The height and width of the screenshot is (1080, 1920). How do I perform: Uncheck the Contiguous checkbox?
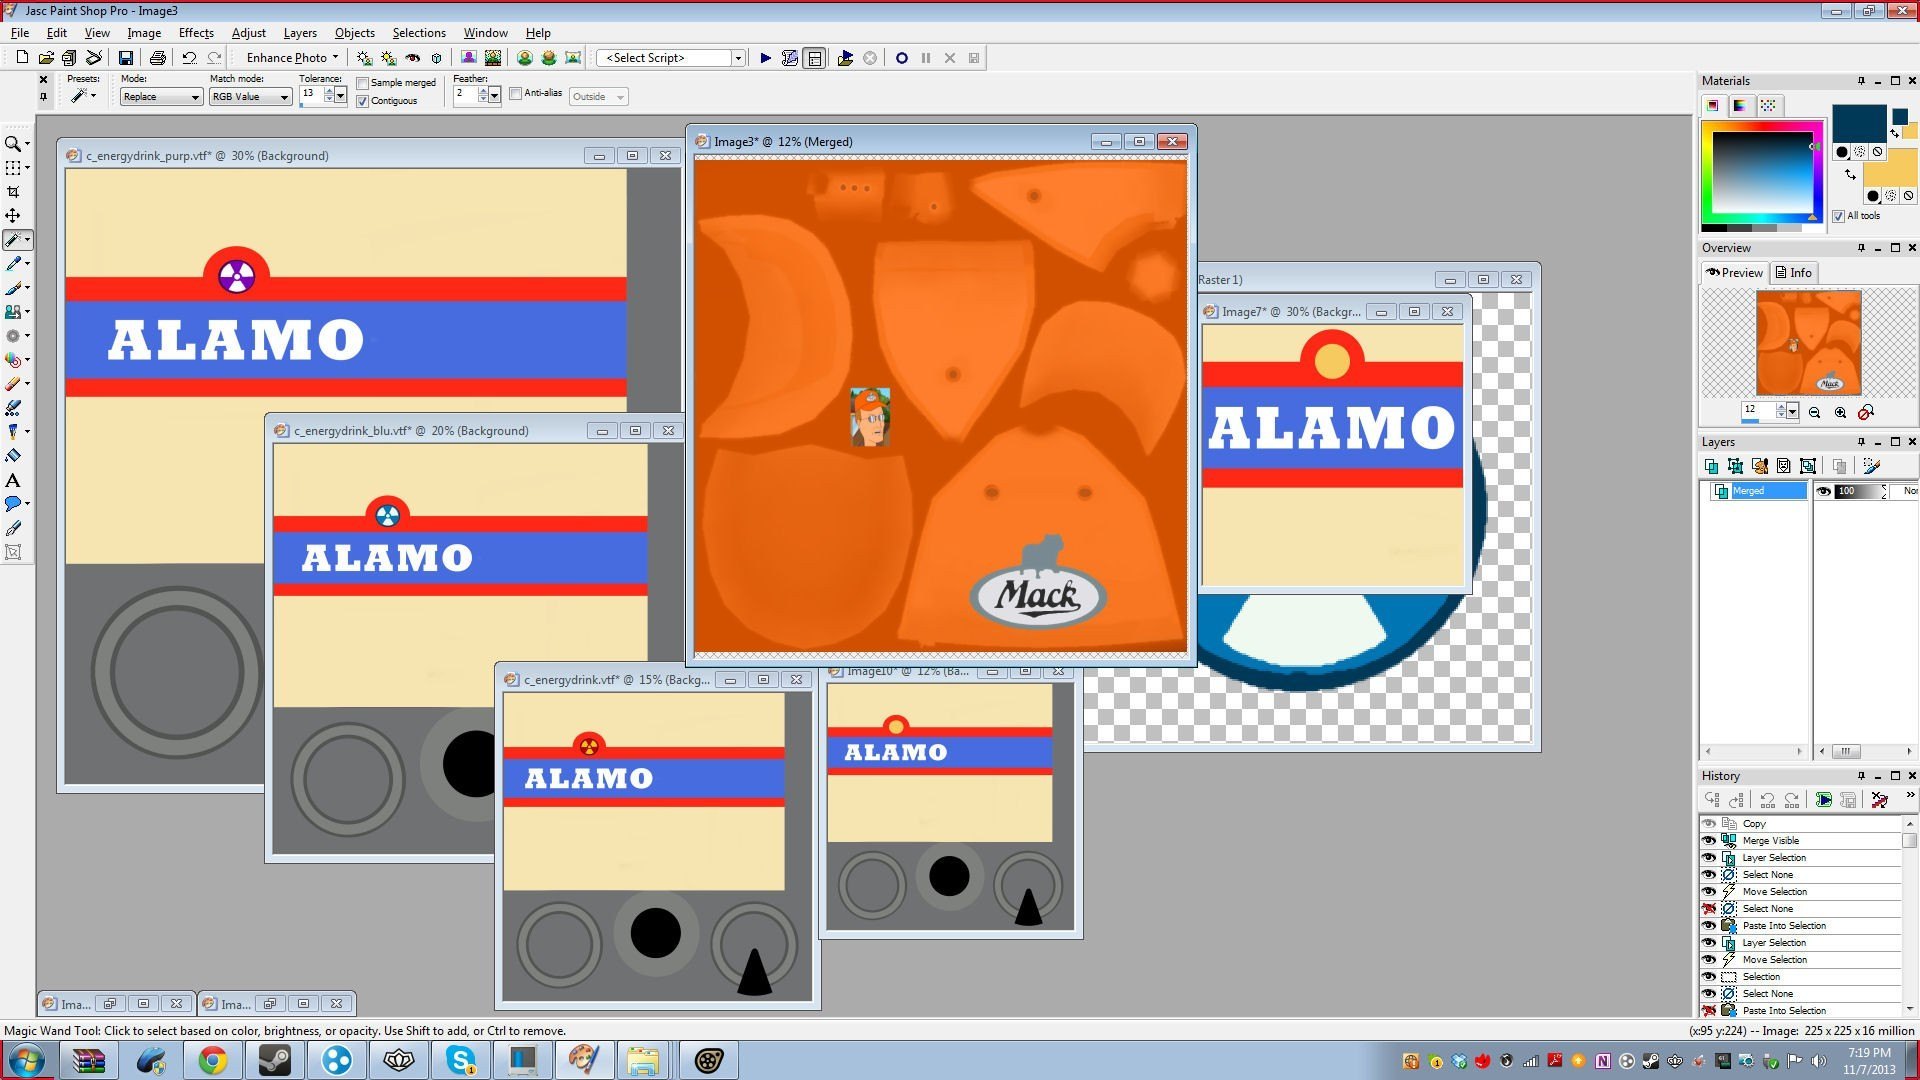point(363,101)
